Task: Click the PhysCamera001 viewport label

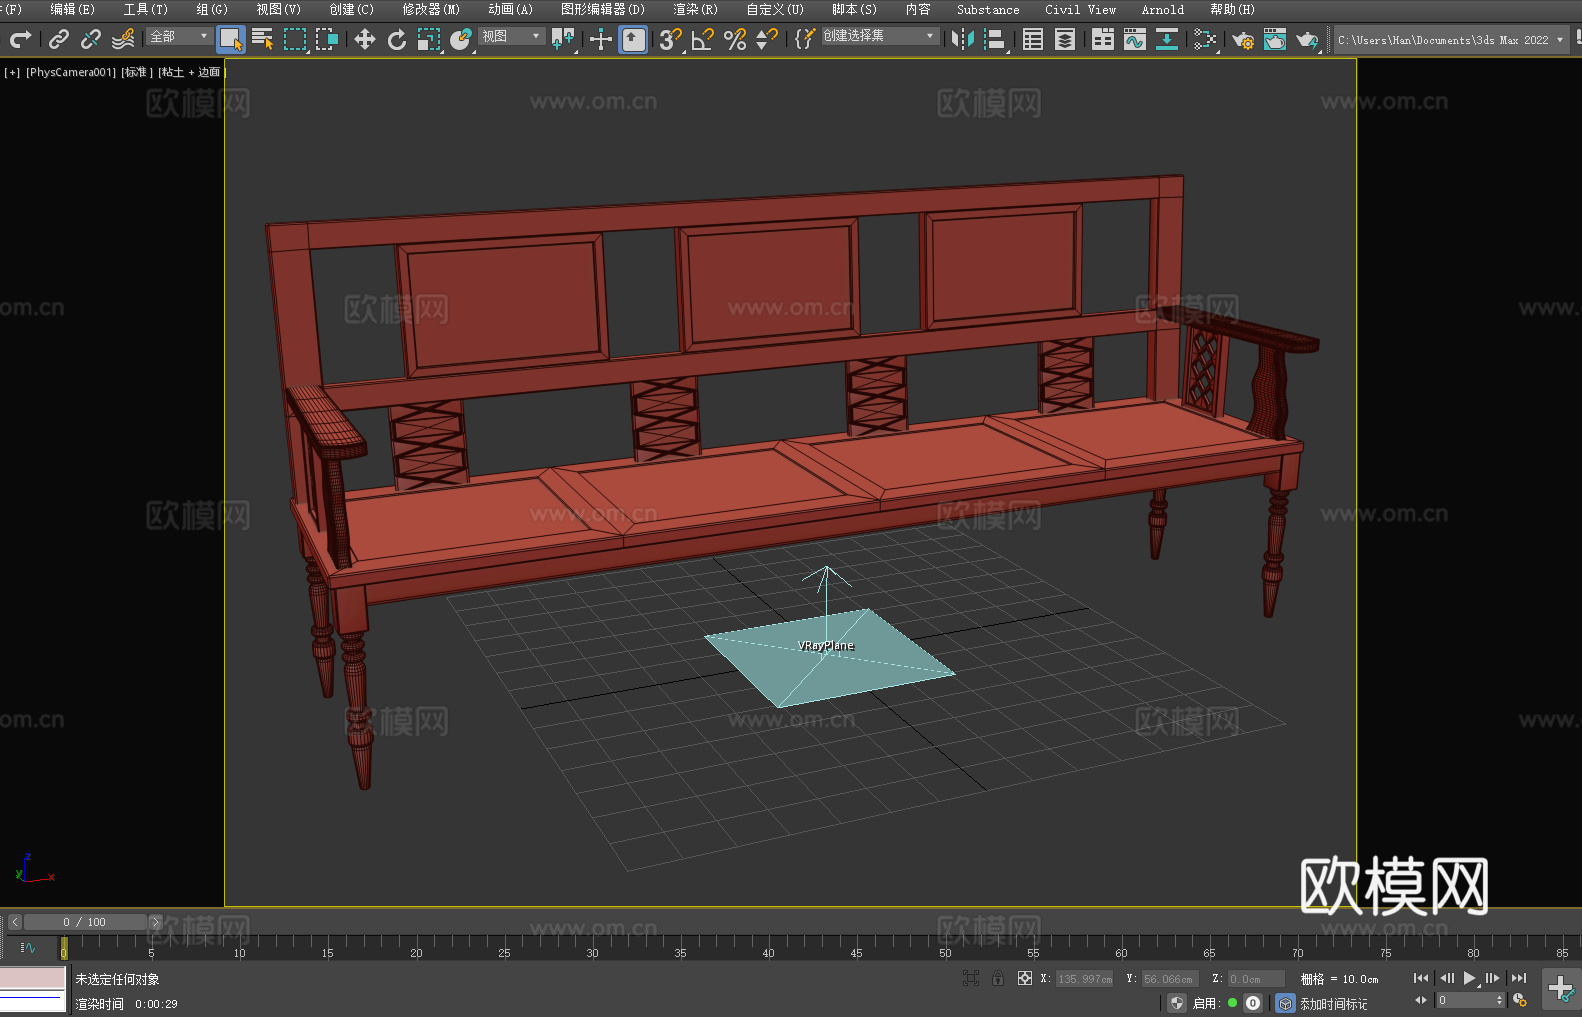Action: 71,72
